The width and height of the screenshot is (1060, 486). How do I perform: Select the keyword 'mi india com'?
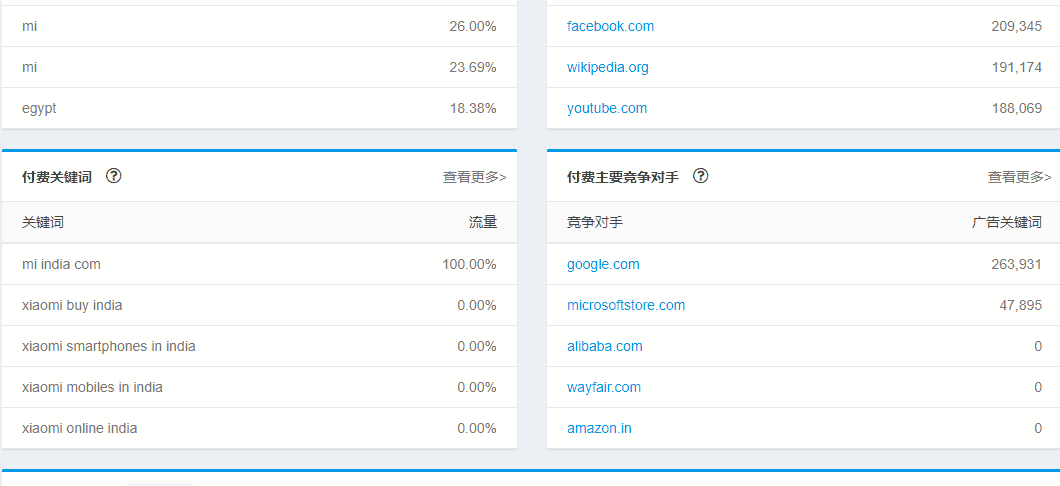coord(61,264)
